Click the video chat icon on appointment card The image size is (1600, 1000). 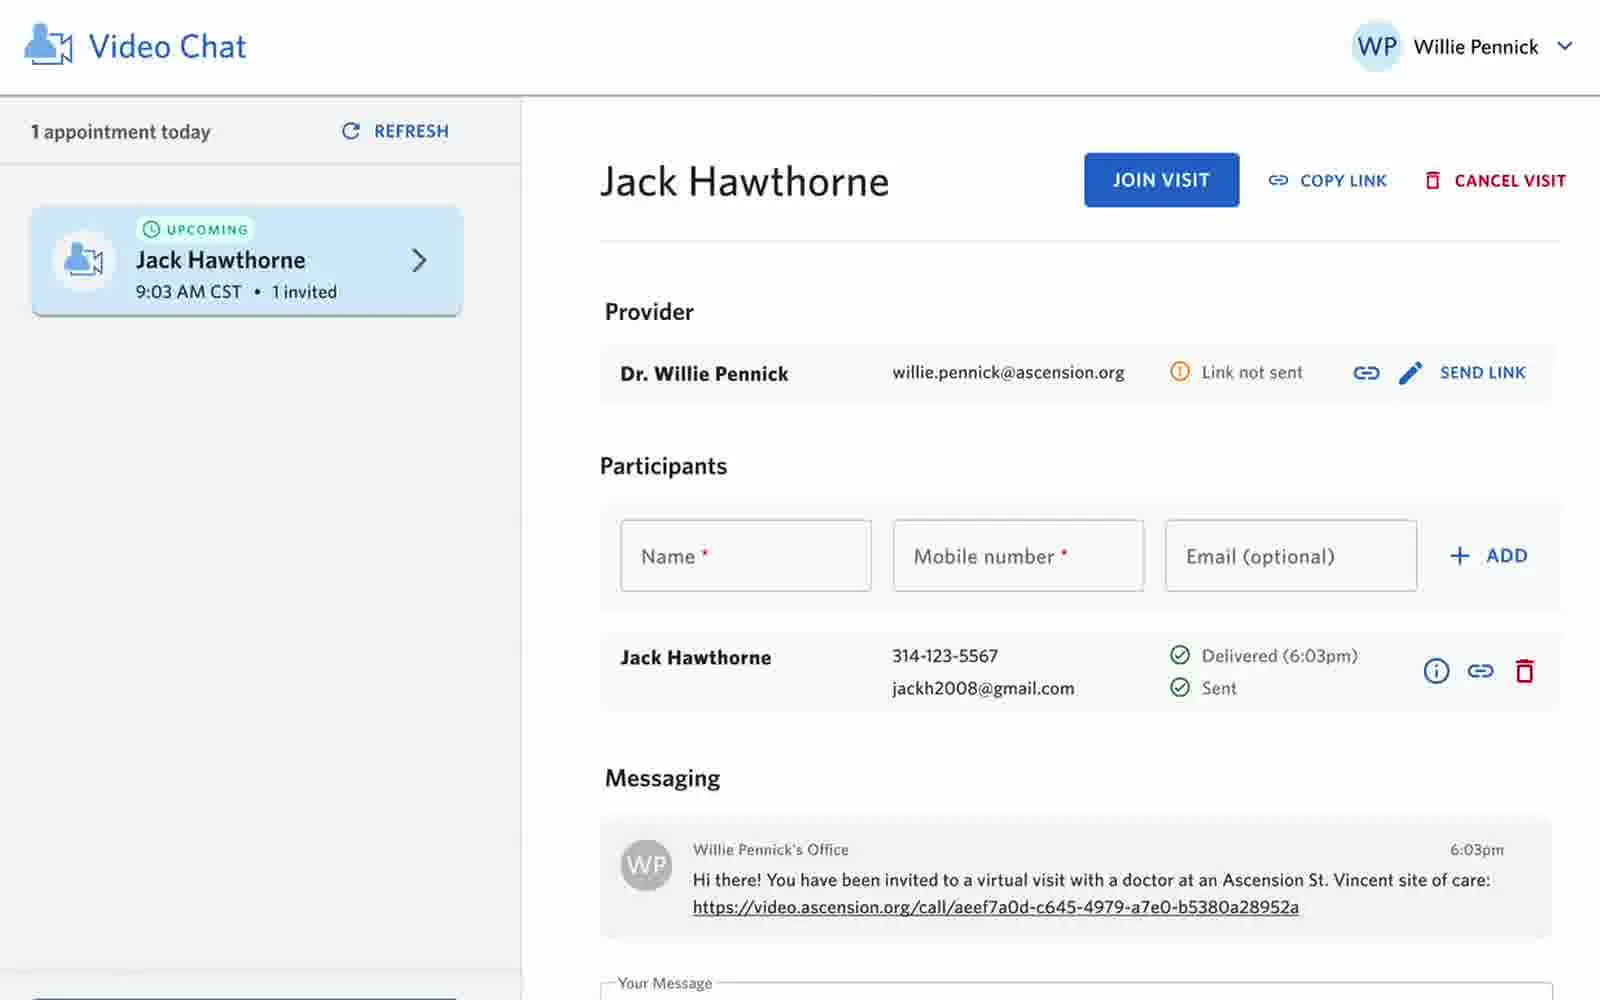(84, 261)
